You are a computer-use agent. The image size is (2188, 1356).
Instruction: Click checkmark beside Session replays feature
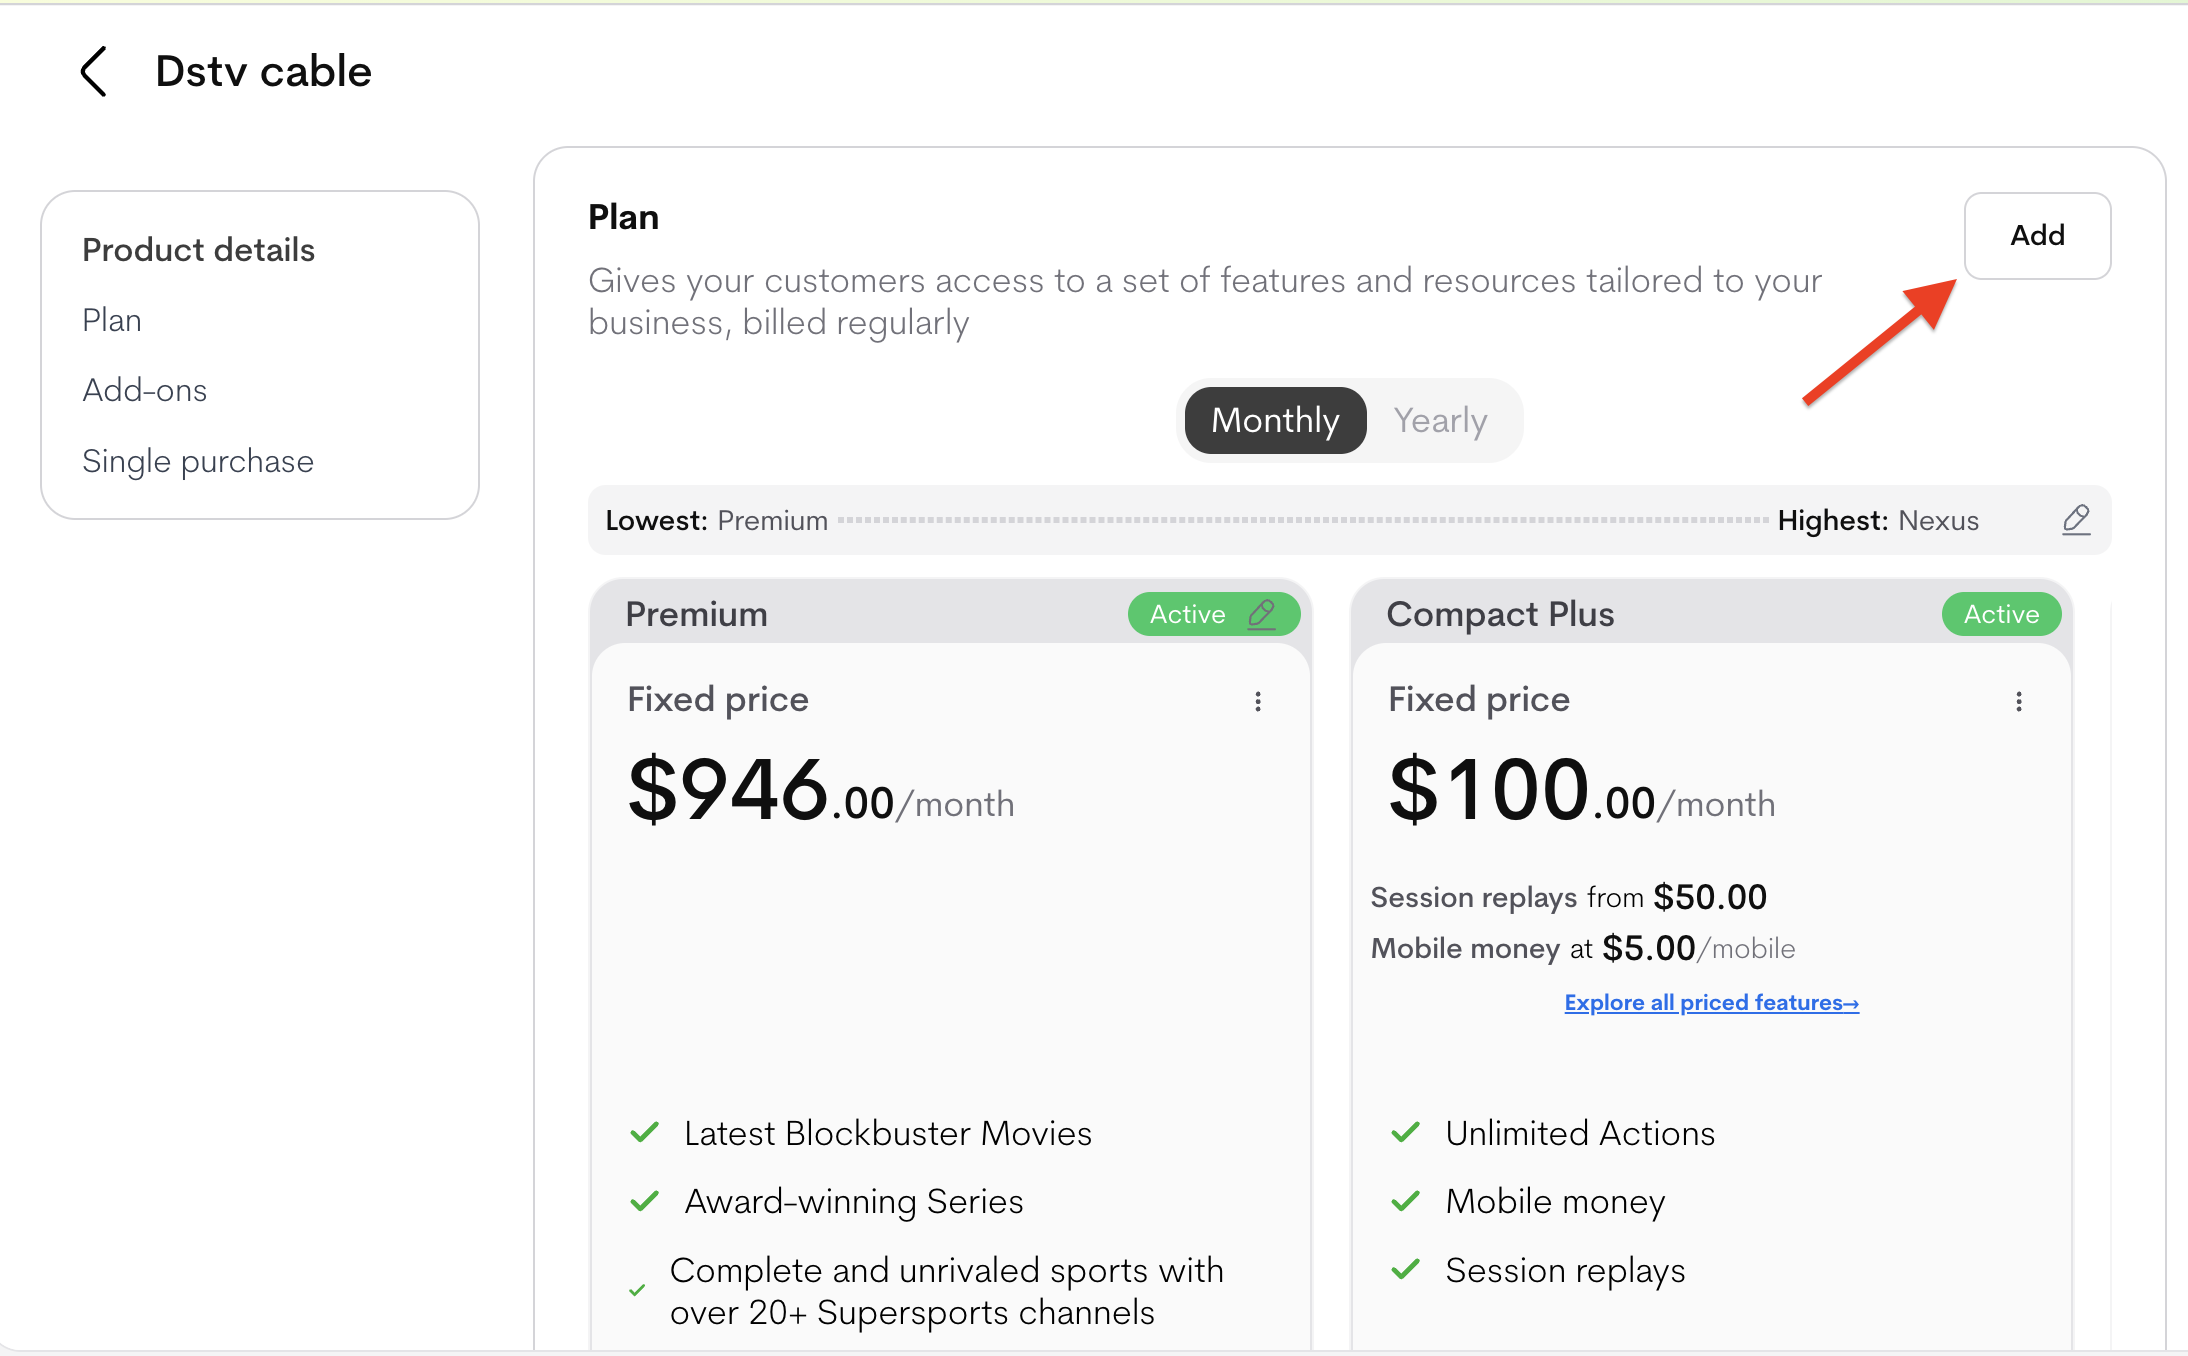pos(1406,1269)
